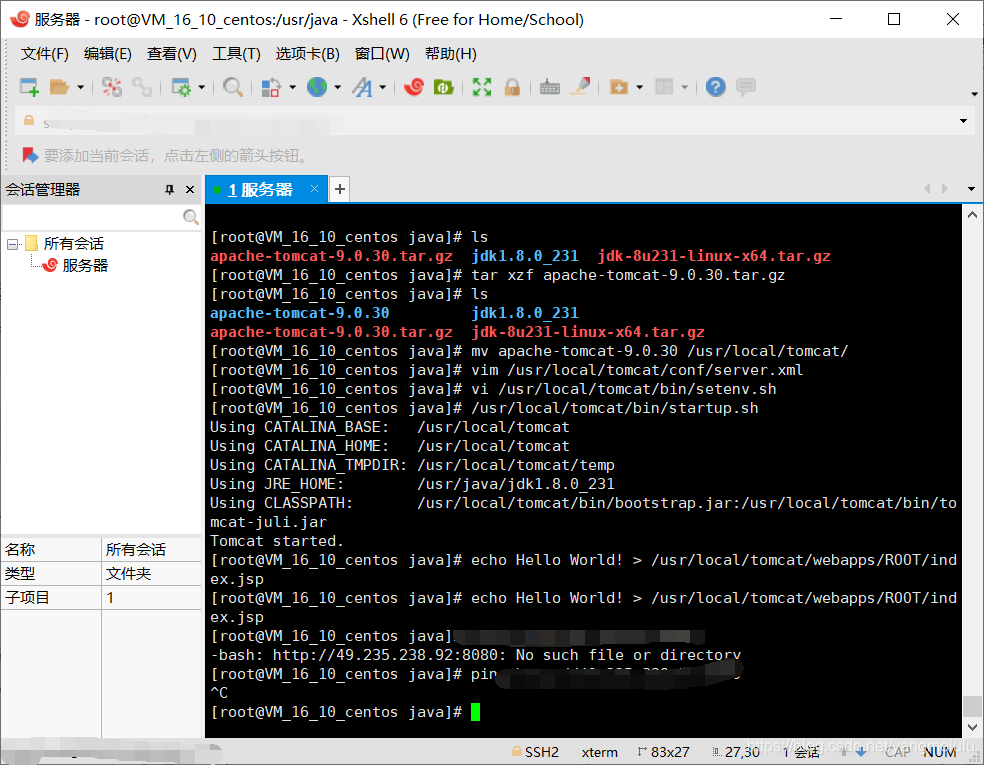This screenshot has width=984, height=765.
Task: Select the 所有会话 folder
Action: click(73, 243)
